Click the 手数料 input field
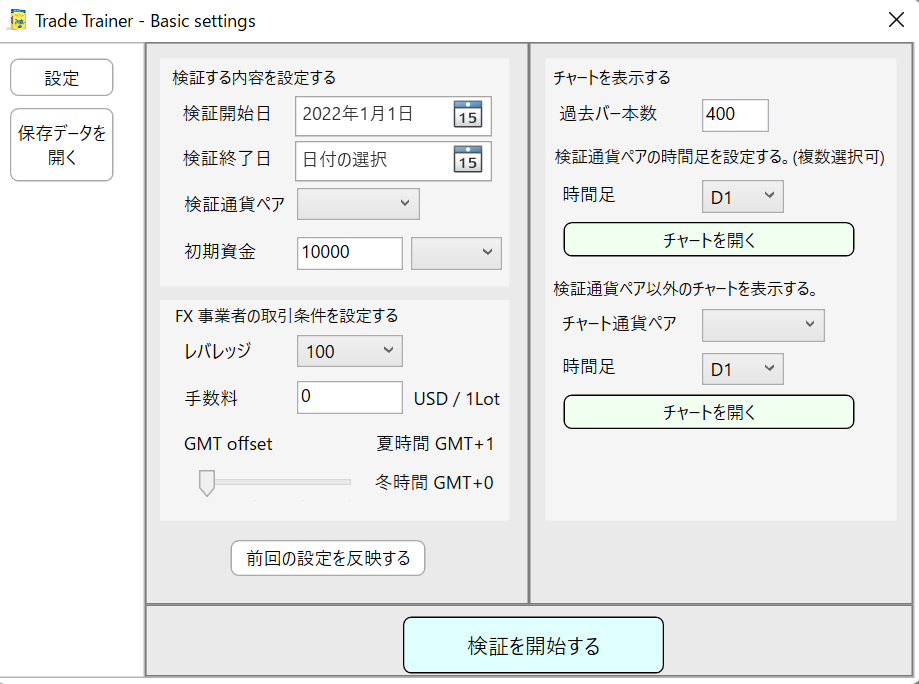The height and width of the screenshot is (684, 919). tap(350, 397)
